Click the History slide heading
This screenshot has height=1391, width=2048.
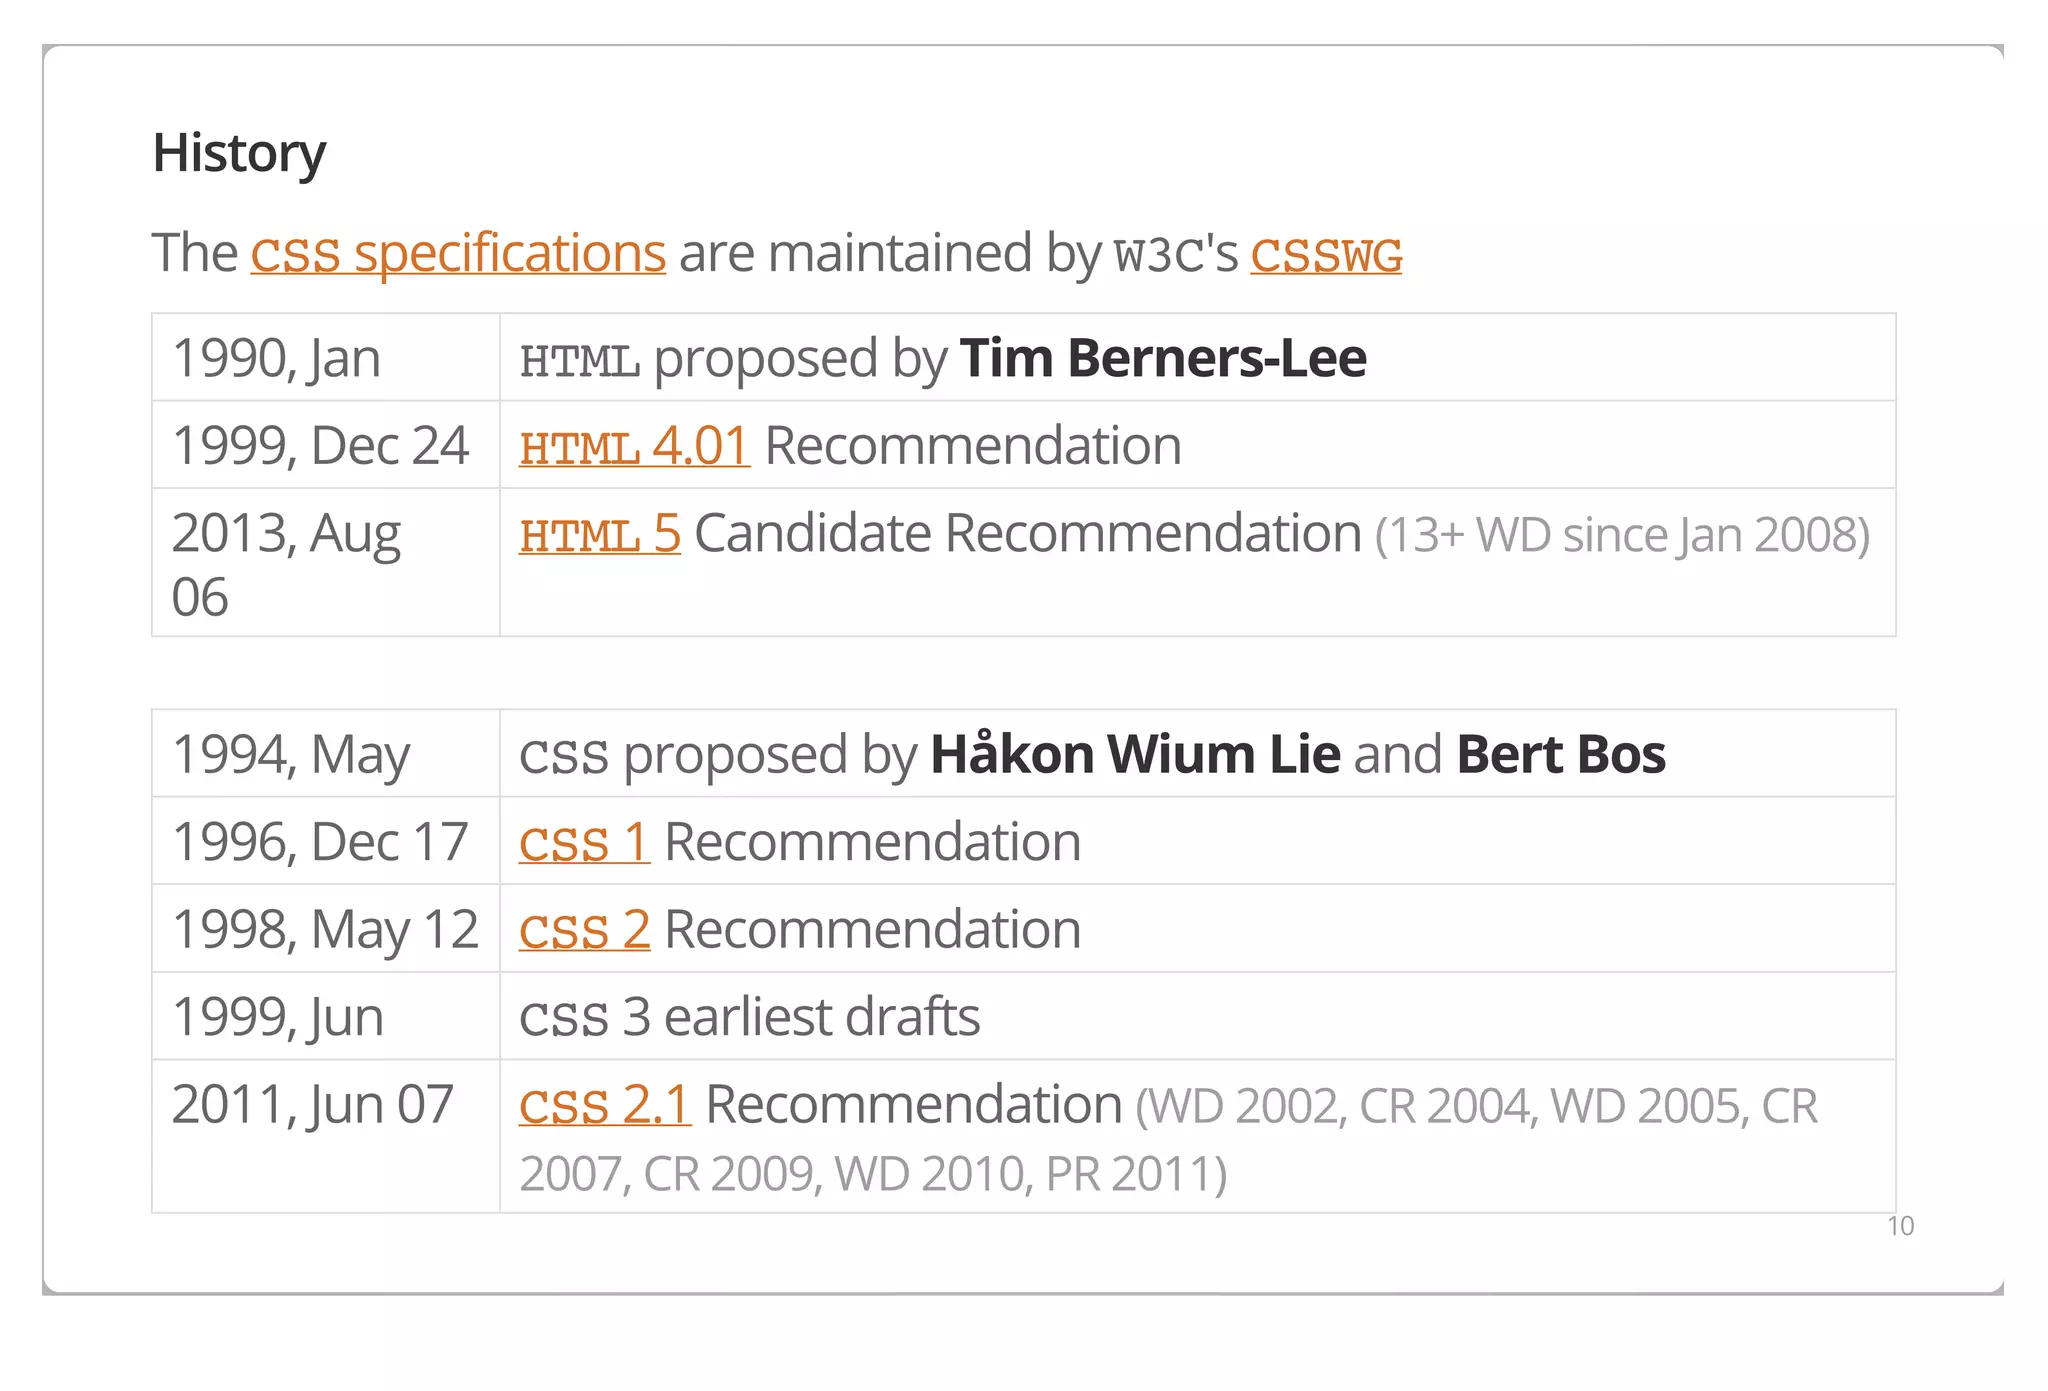pos(239,153)
